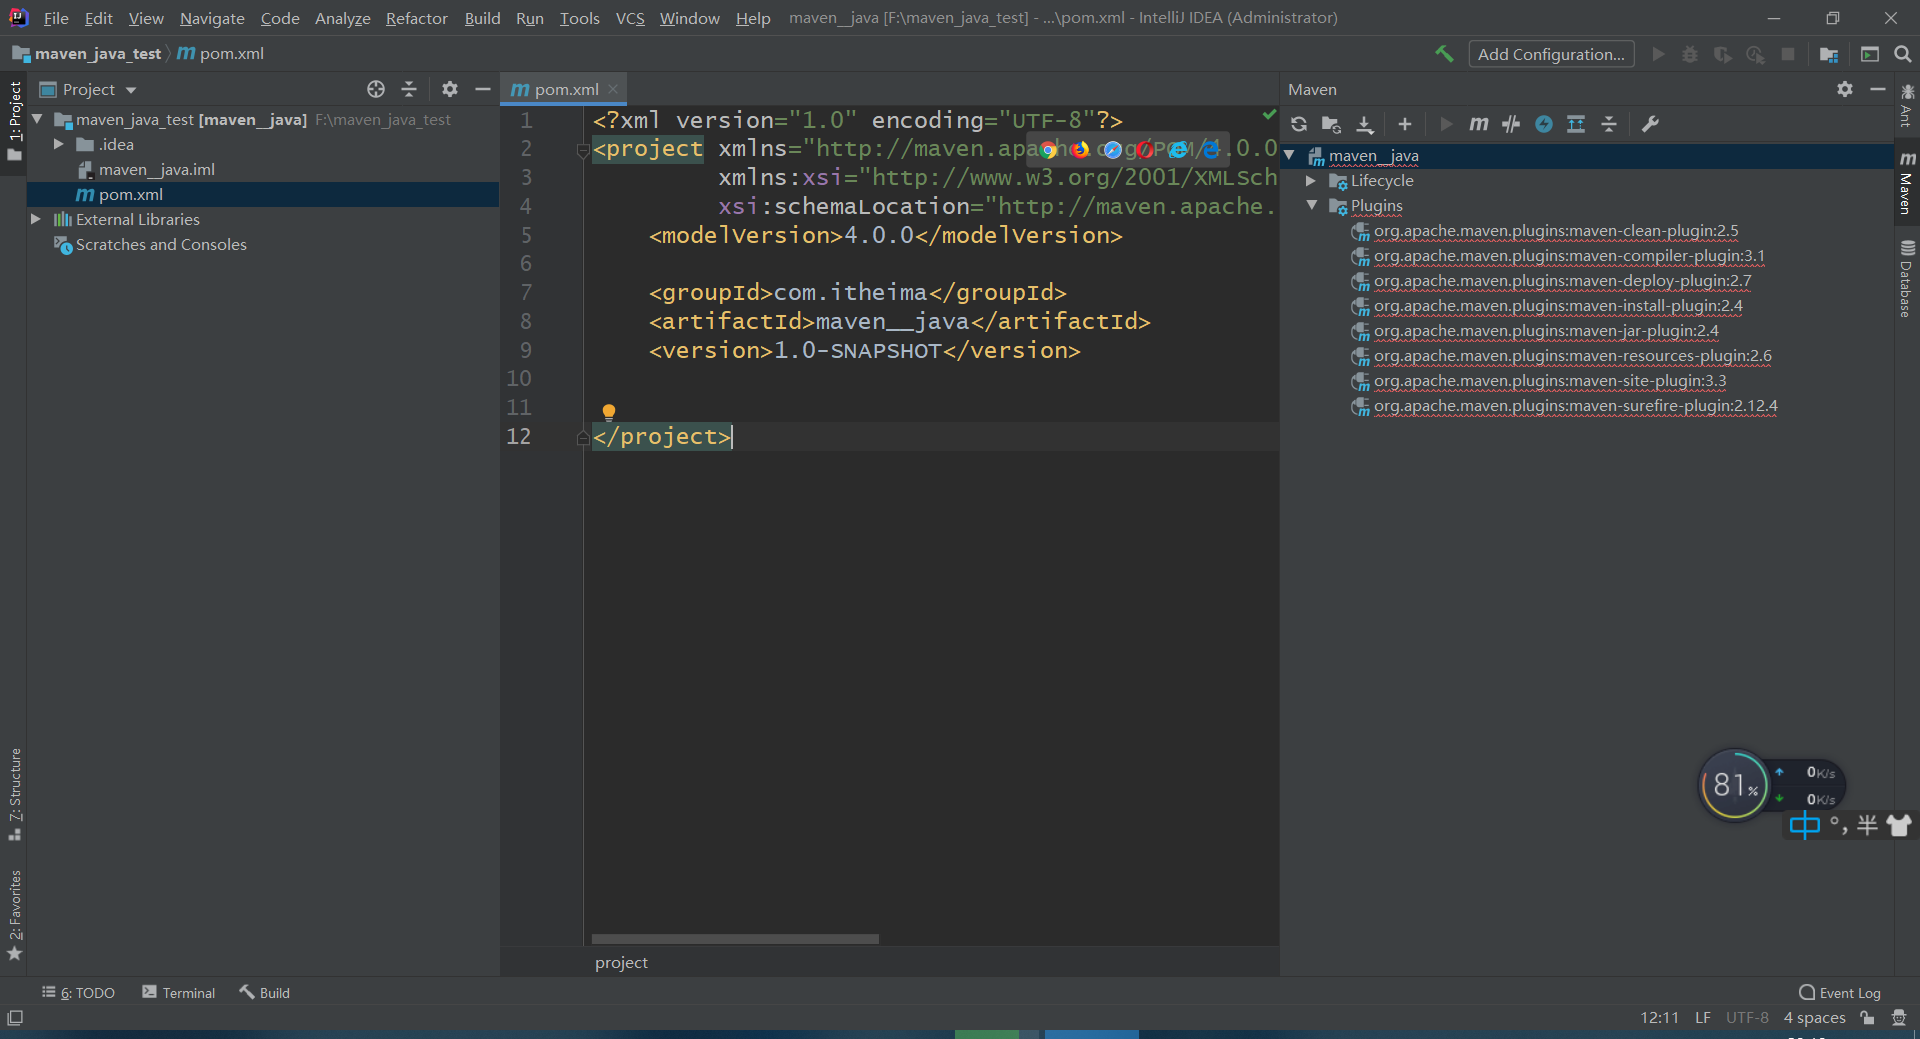Viewport: 1920px width, 1039px height.
Task: Execute Maven goal with the m icon
Action: click(x=1479, y=124)
